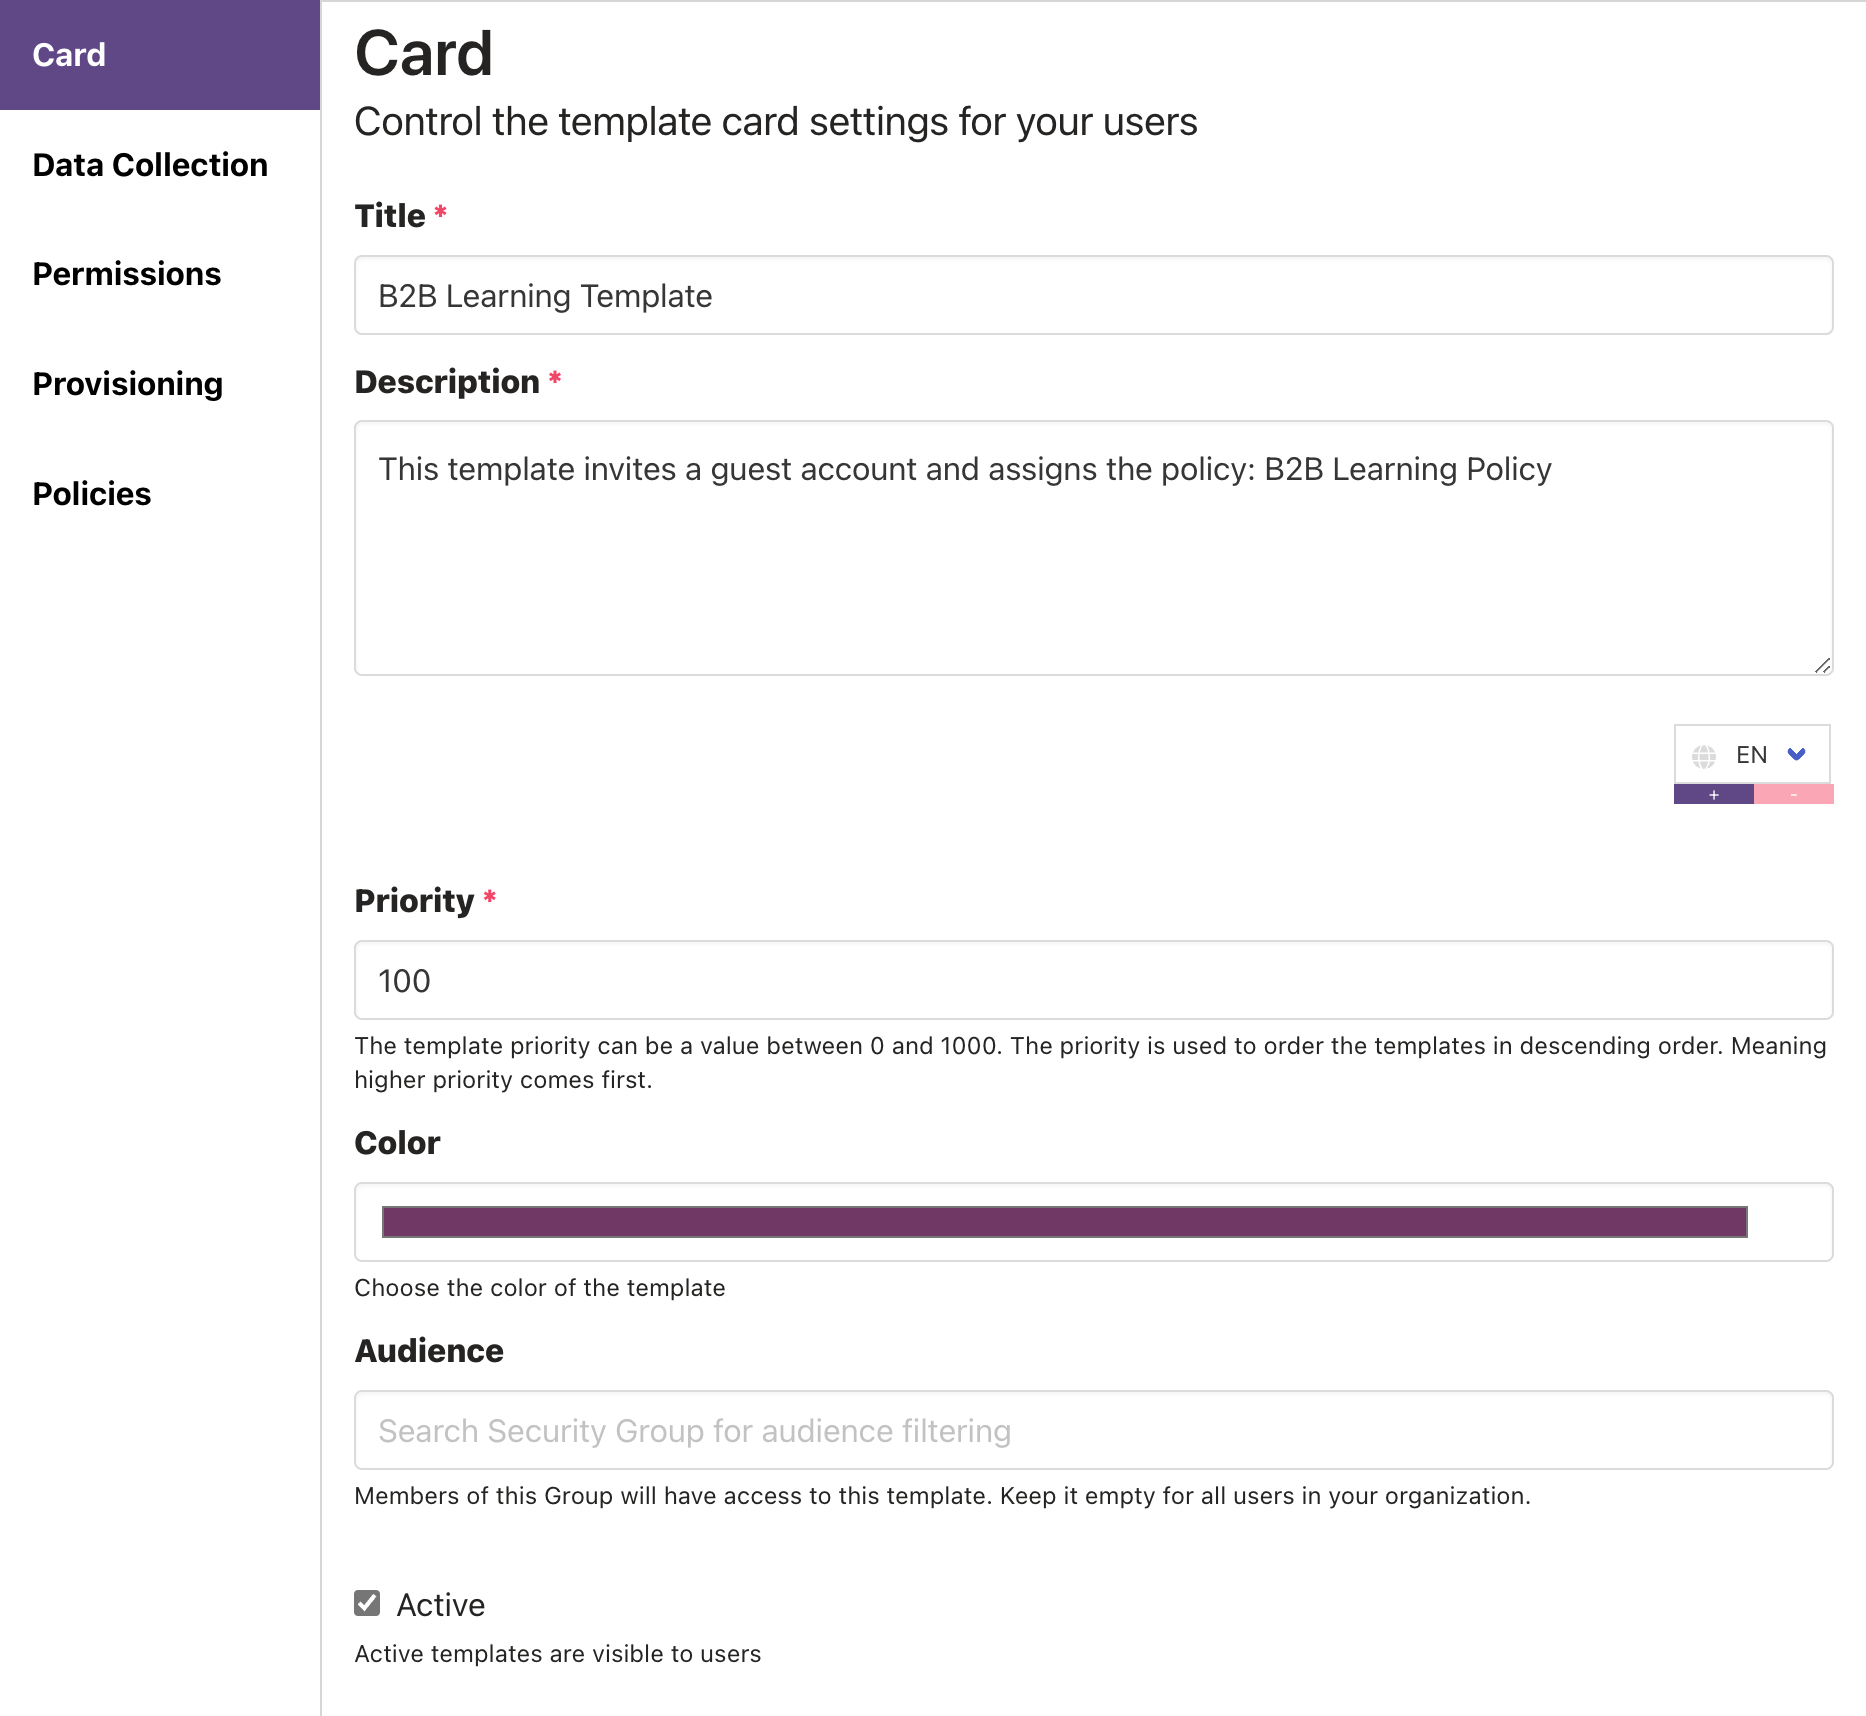Toggle the Active checkbox
The height and width of the screenshot is (1716, 1866).
[368, 1603]
